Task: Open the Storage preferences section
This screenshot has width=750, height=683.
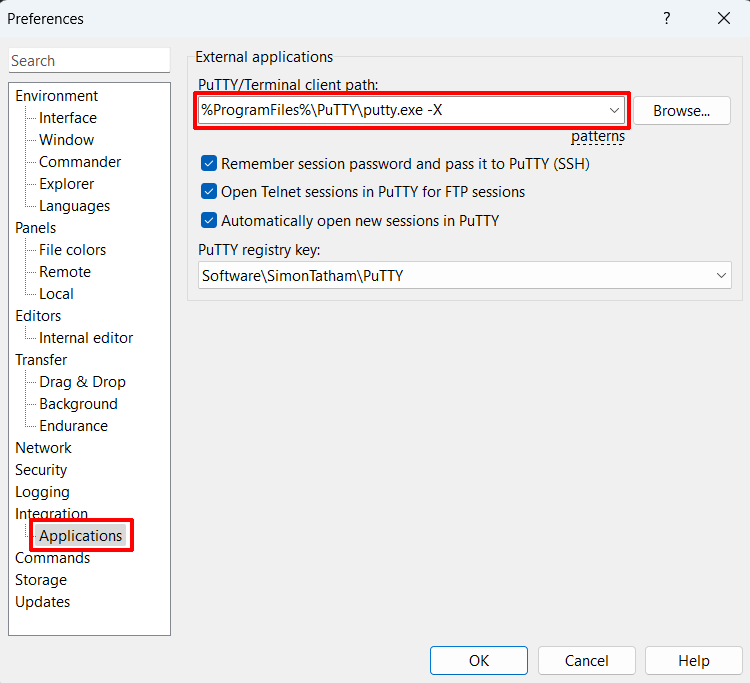Action: (x=41, y=580)
